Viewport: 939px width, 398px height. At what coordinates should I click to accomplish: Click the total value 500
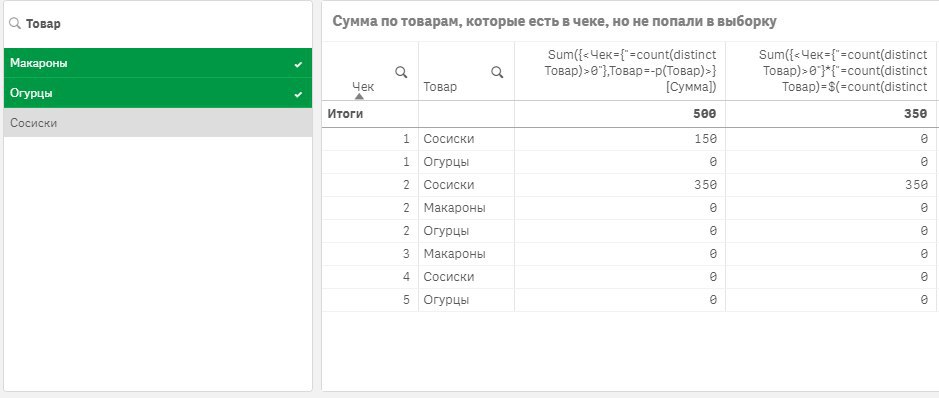tap(705, 114)
